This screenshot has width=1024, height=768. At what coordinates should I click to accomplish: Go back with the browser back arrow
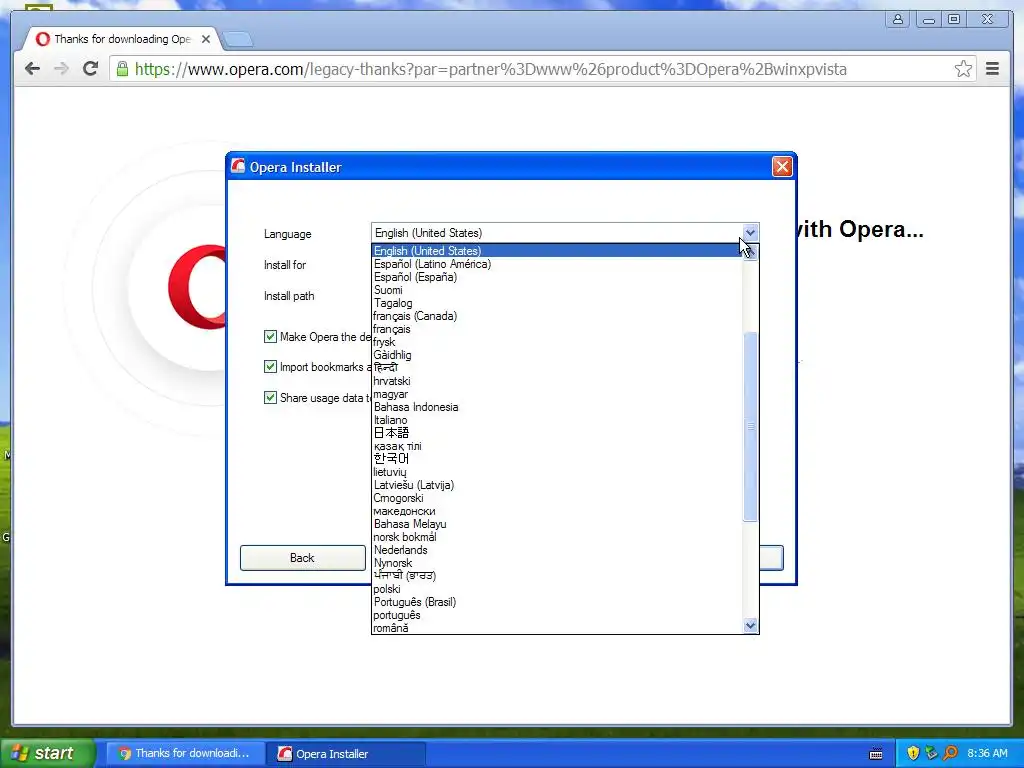[x=32, y=69]
